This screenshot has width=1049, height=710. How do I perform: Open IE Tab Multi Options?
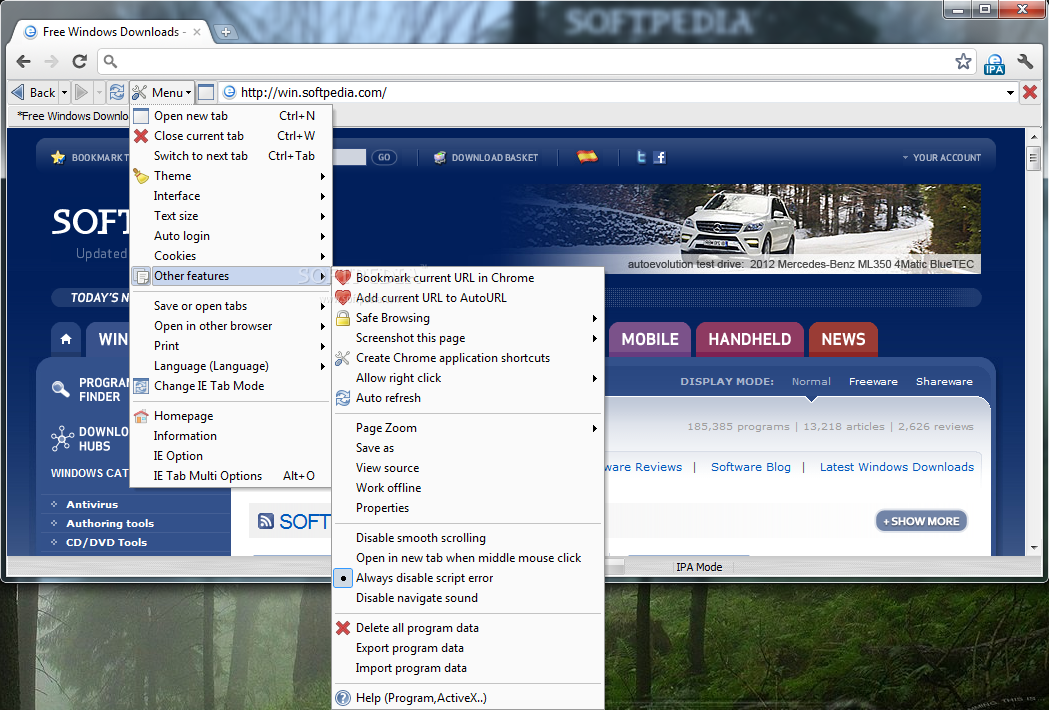231,476
